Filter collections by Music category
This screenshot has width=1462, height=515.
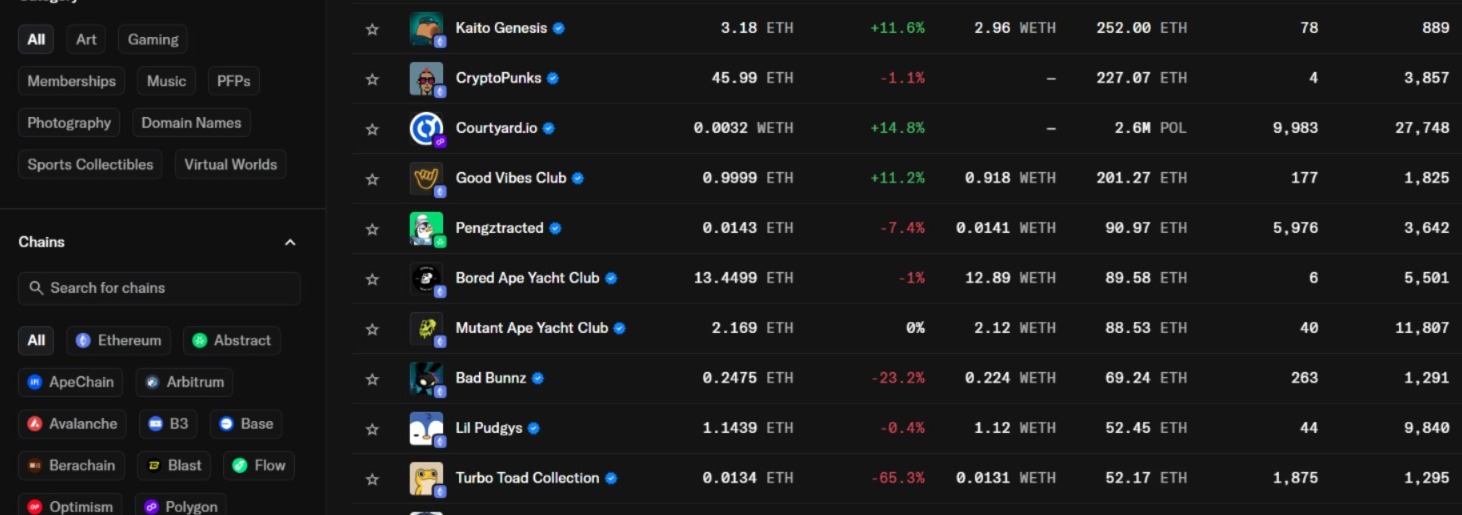(x=166, y=81)
